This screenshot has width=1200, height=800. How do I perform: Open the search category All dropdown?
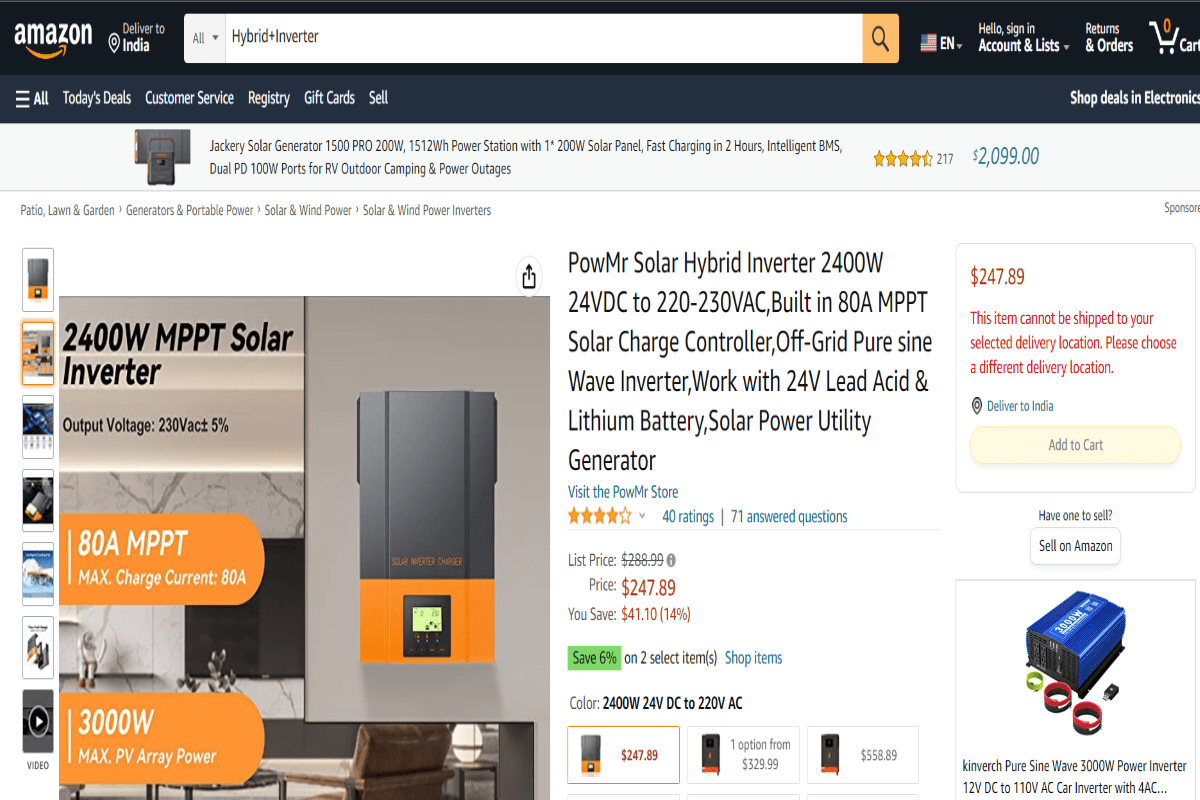(x=205, y=38)
